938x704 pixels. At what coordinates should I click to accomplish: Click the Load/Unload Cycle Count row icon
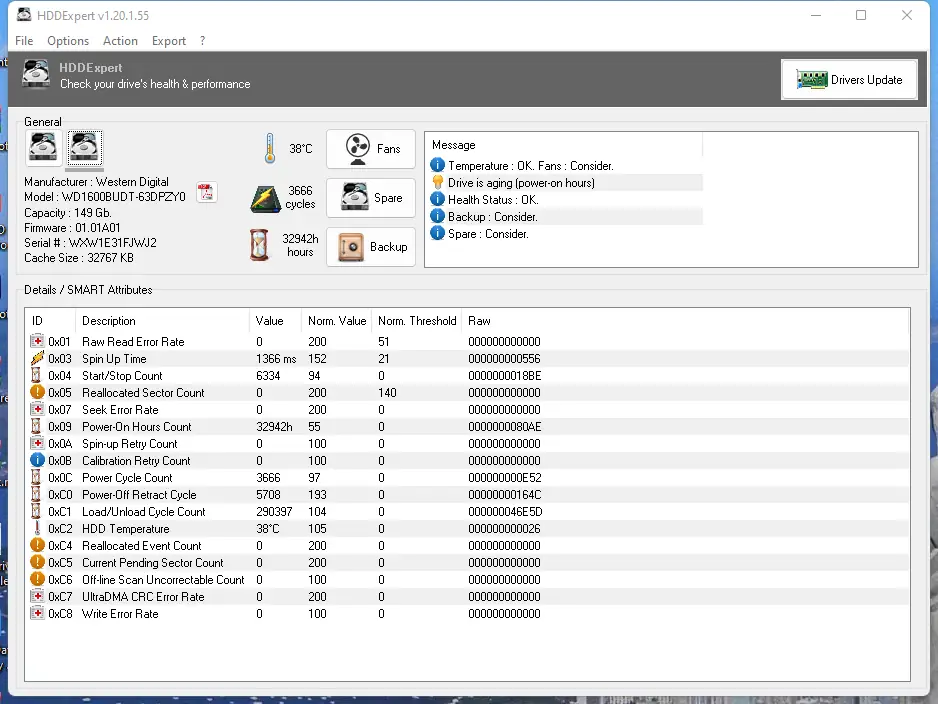36,511
